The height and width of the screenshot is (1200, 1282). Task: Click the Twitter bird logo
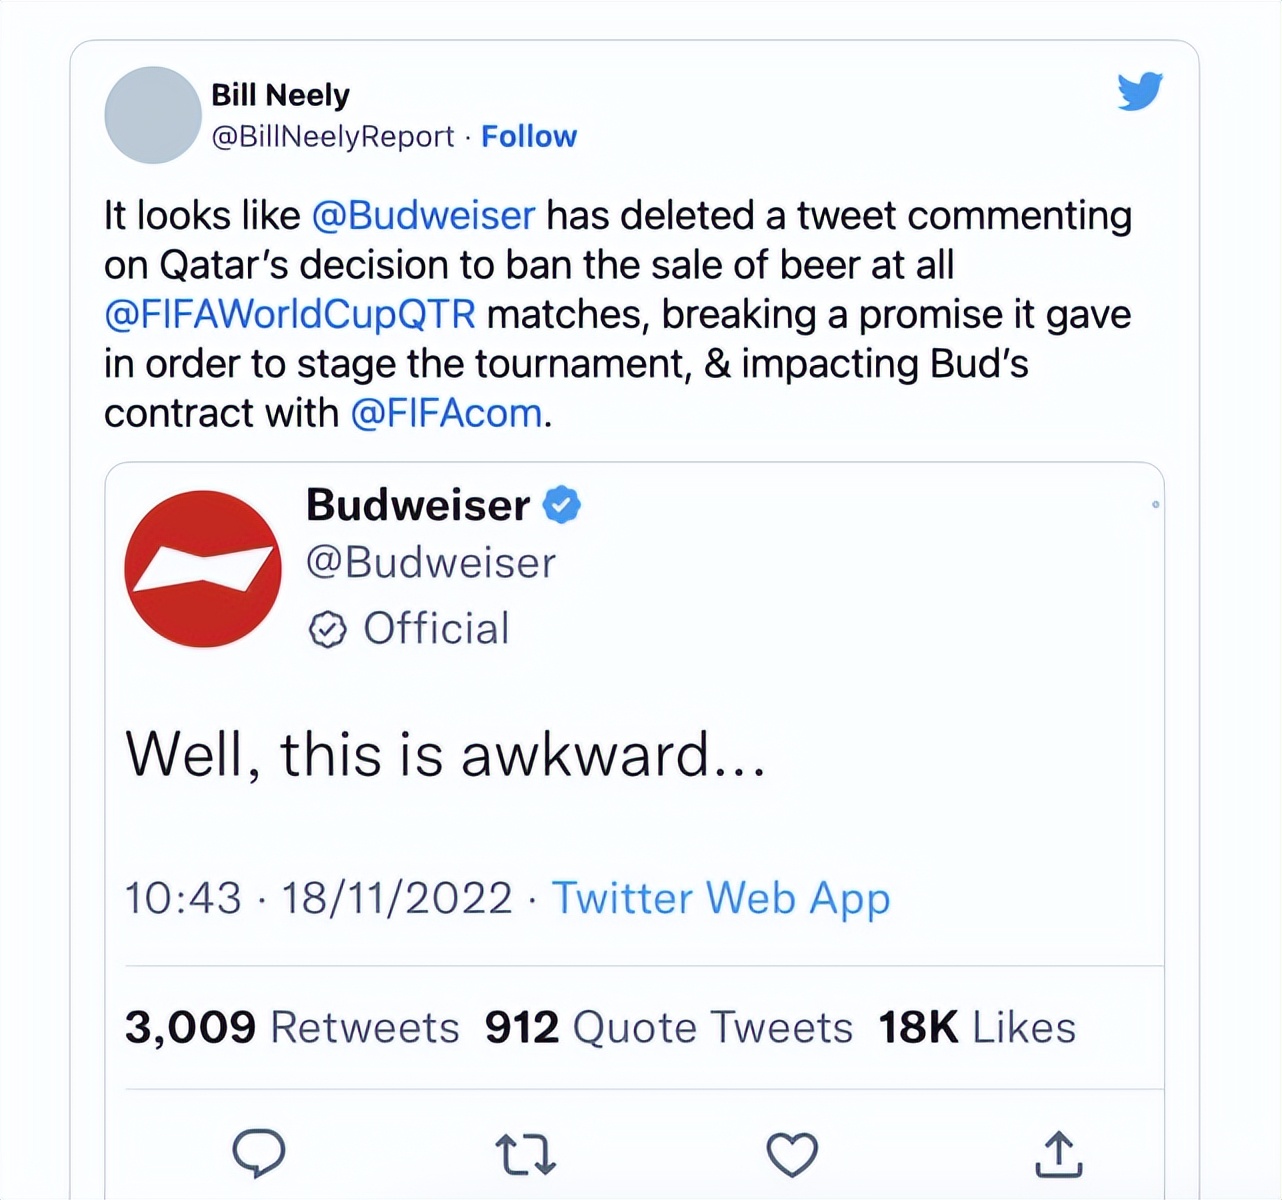point(1140,91)
